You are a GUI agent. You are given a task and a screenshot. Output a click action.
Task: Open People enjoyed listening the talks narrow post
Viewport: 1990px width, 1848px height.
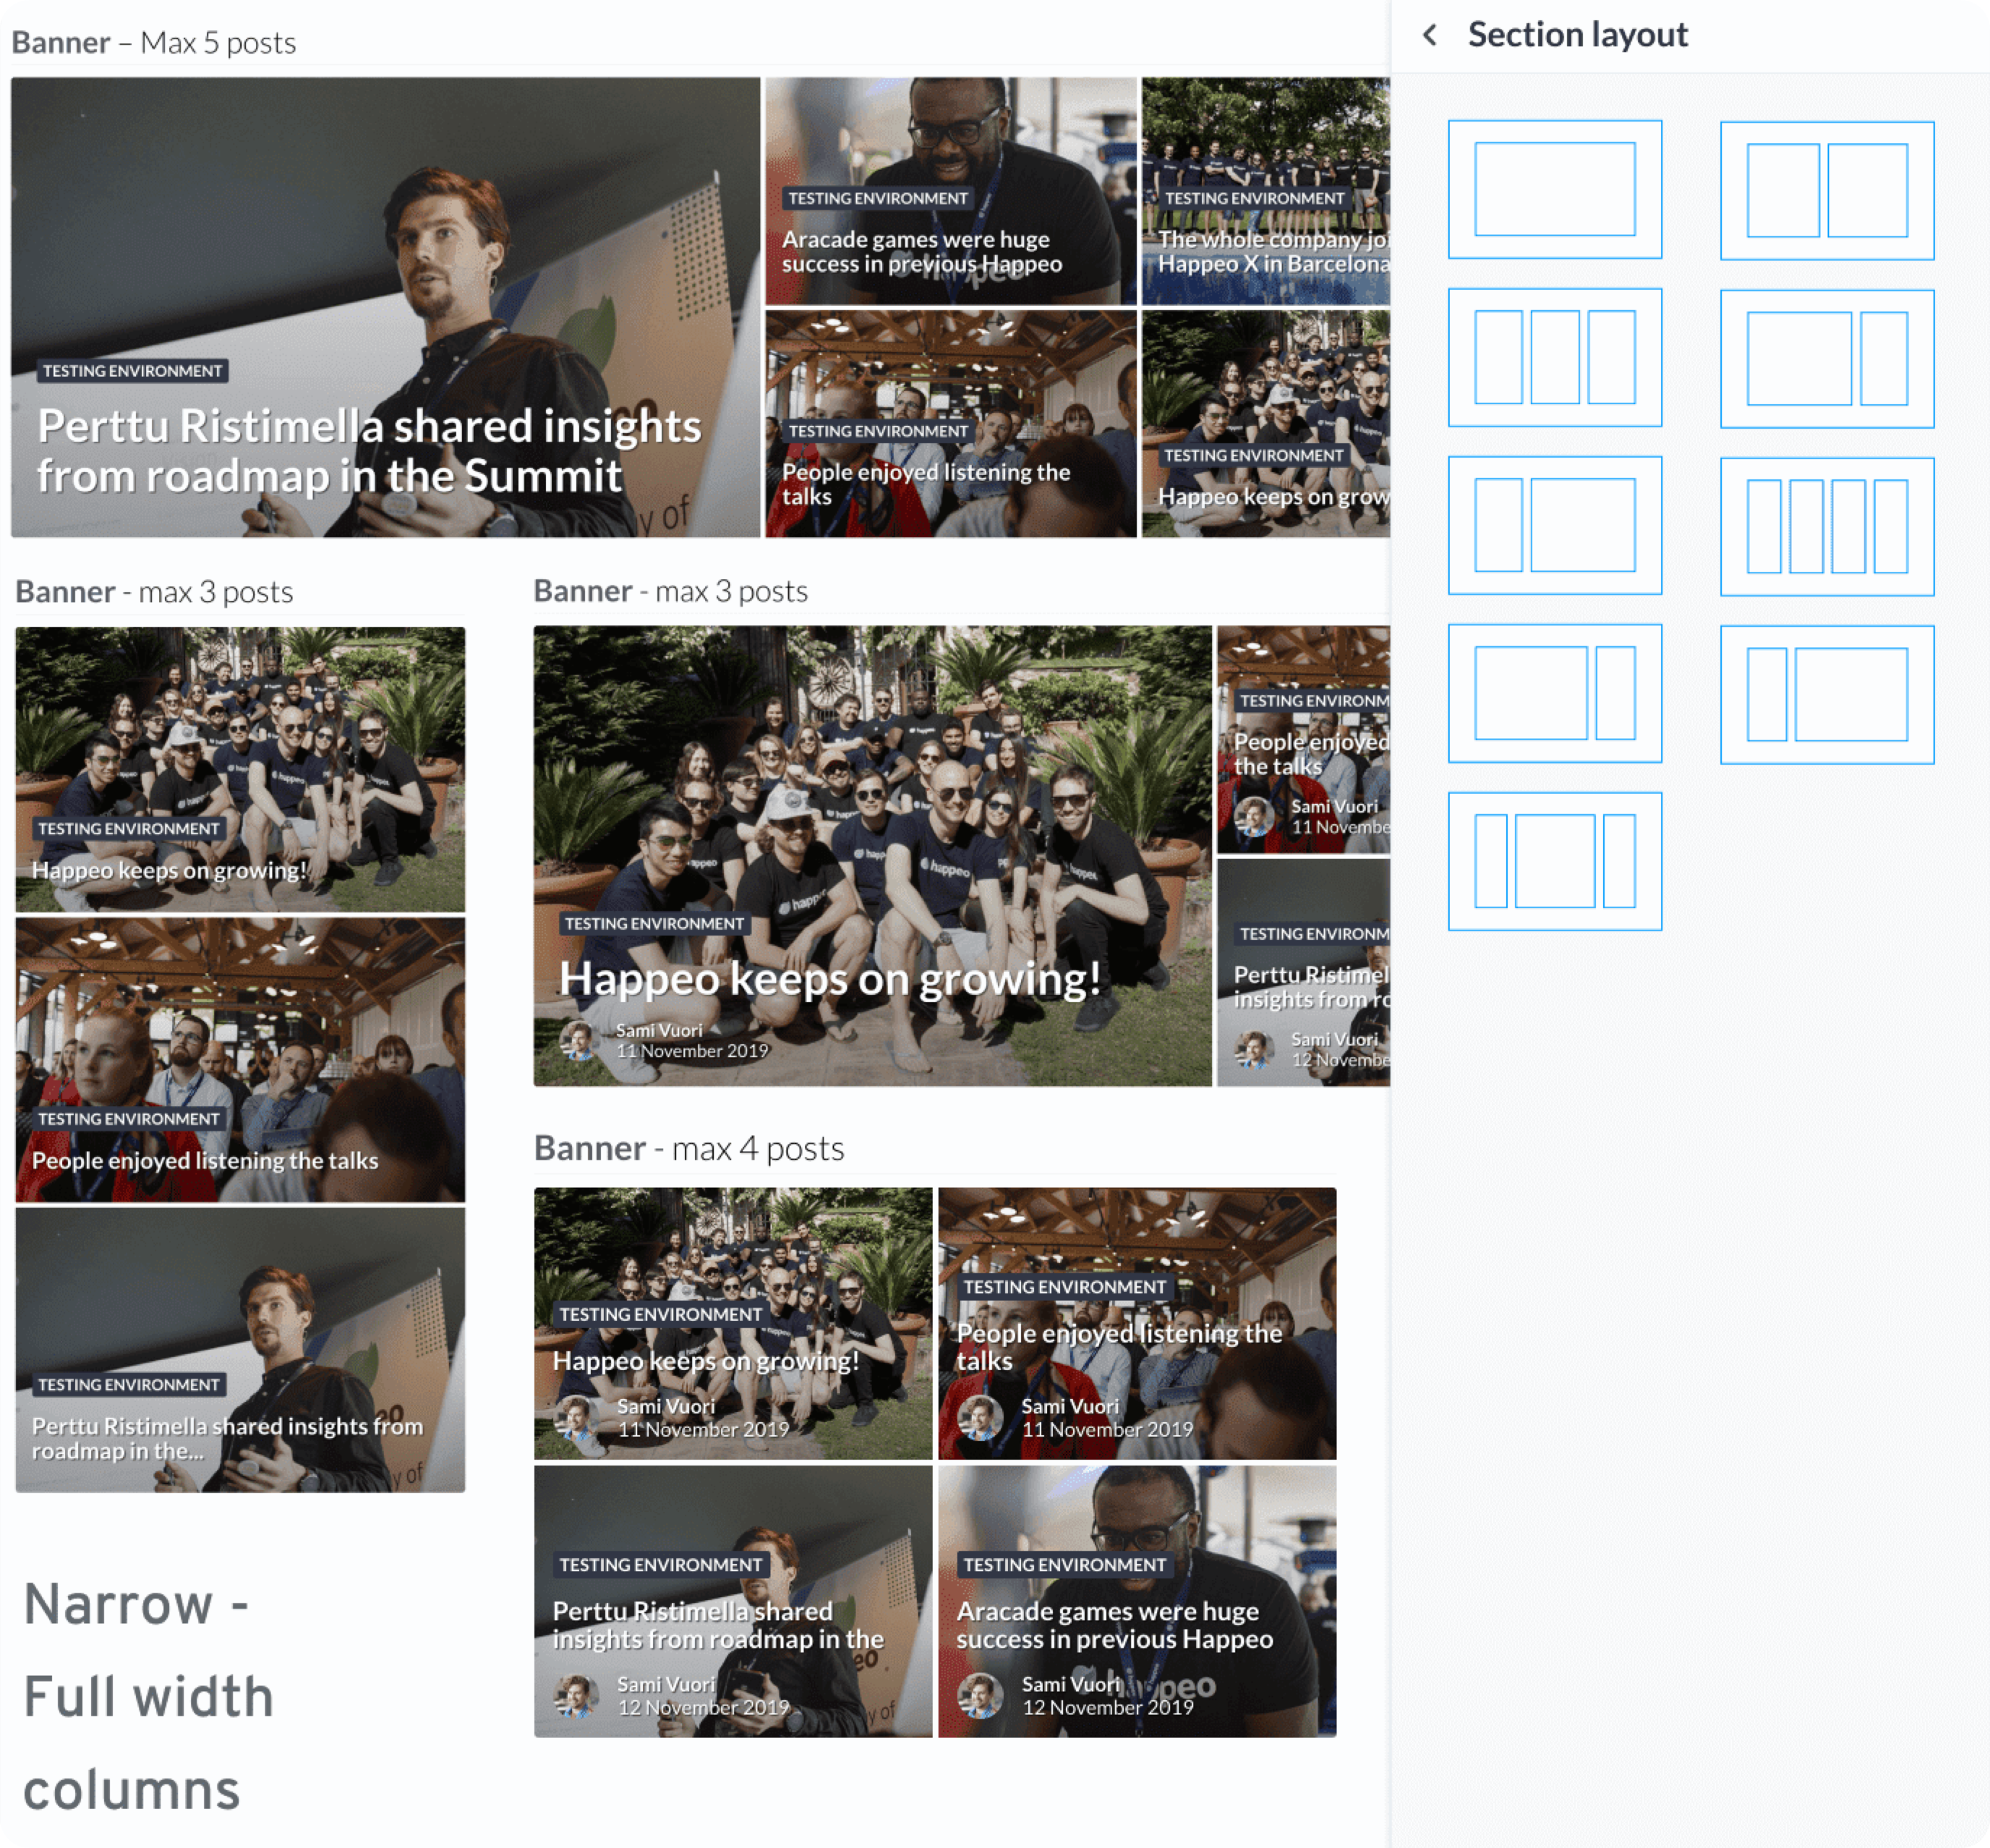(240, 1060)
